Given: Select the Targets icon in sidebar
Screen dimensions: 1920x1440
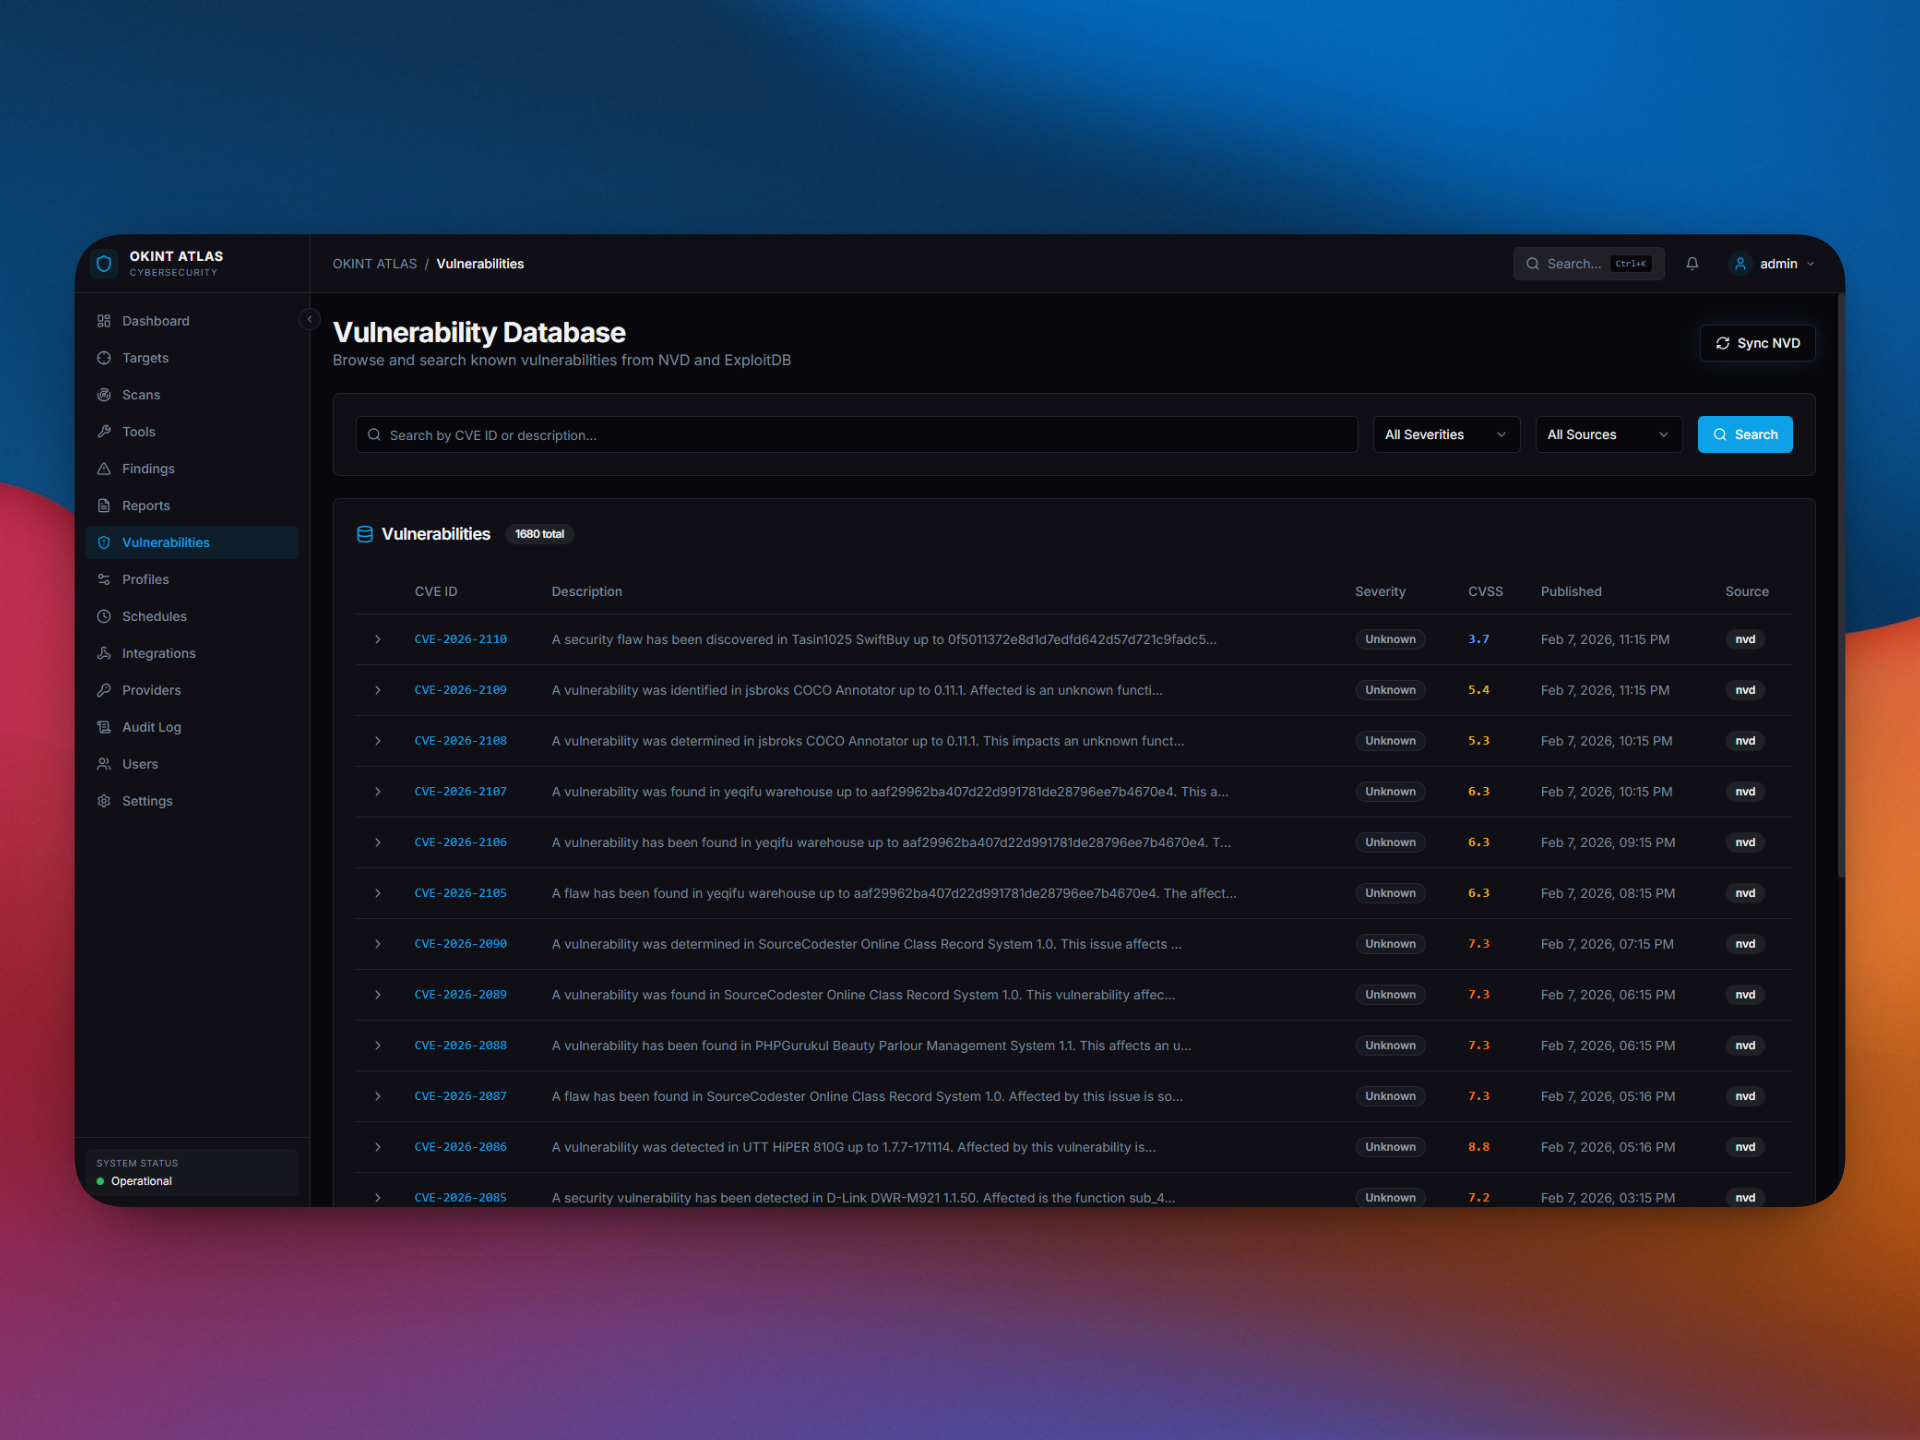Looking at the screenshot, I should (x=105, y=357).
